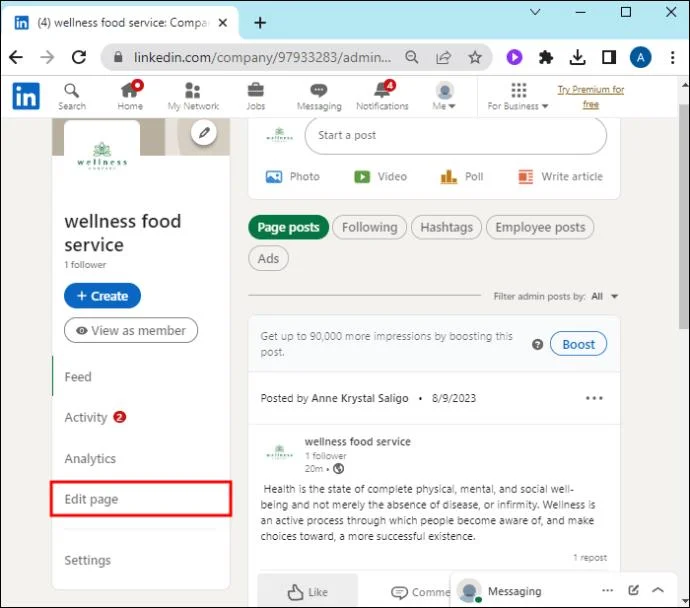
Task: Open browser Downloads icon
Action: pos(577,57)
